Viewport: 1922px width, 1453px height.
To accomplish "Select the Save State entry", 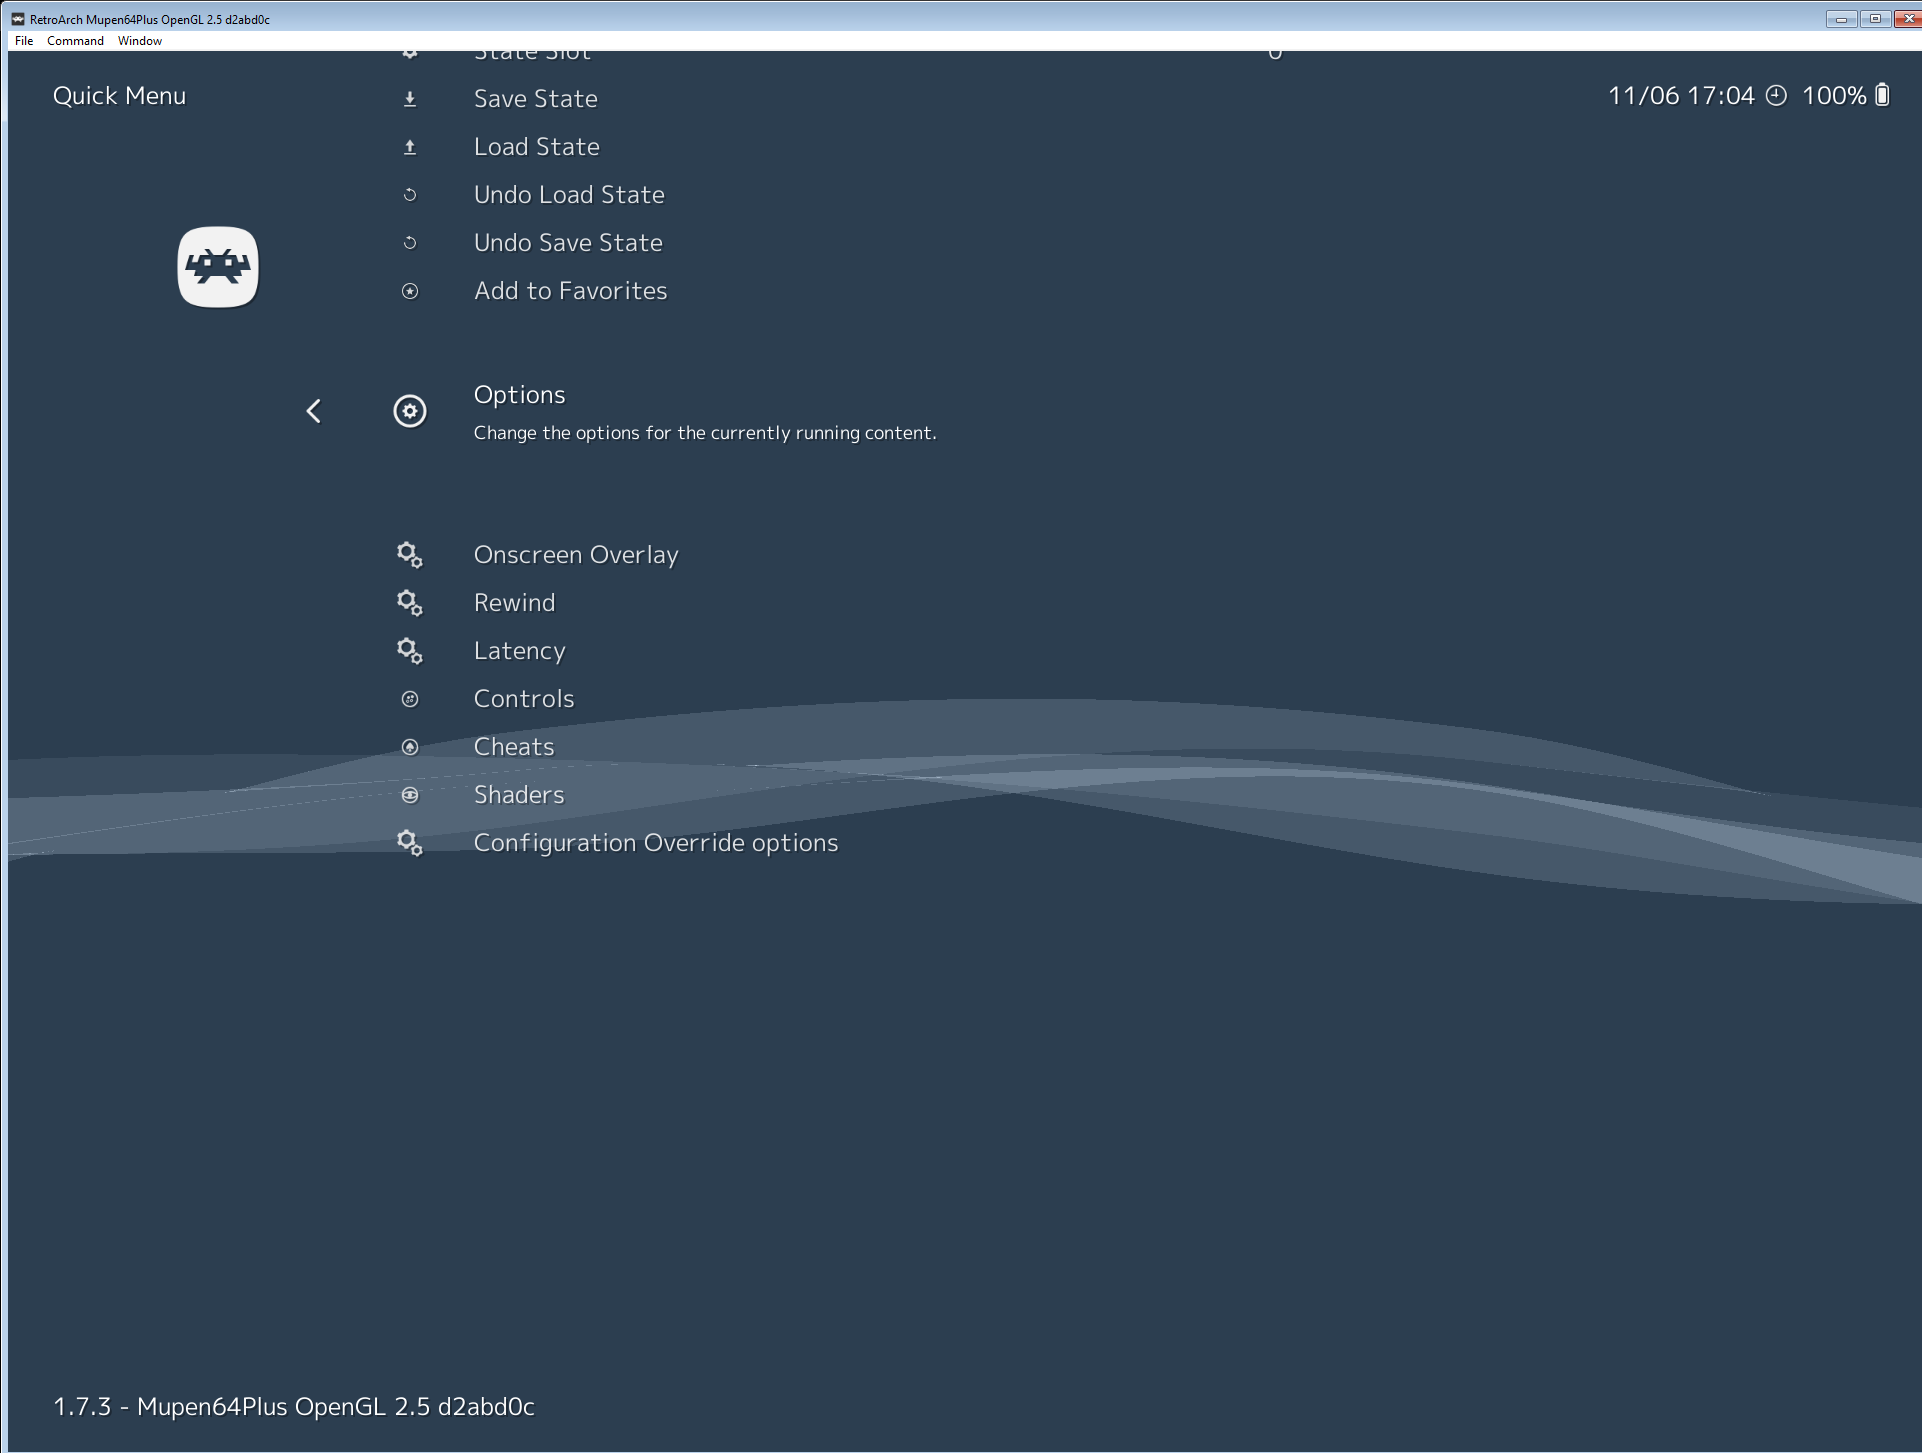I will tap(536, 99).
